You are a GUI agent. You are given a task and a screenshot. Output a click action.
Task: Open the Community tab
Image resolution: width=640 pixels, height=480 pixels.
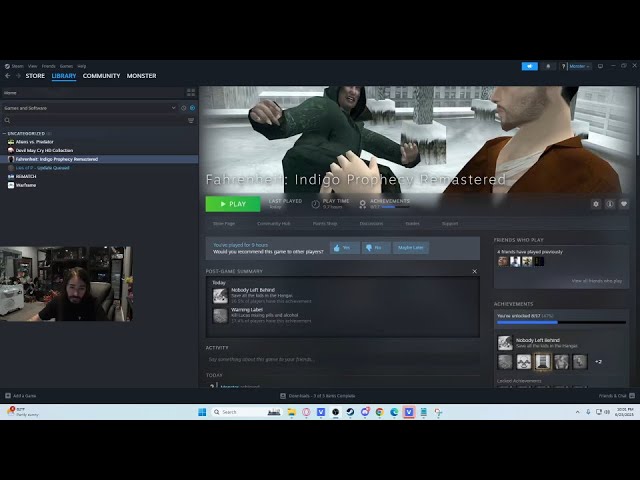coord(101,76)
